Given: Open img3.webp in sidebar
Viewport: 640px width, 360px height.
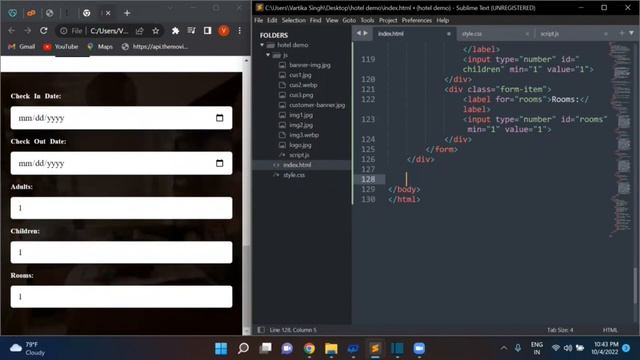Looking at the screenshot, I should click(304, 135).
